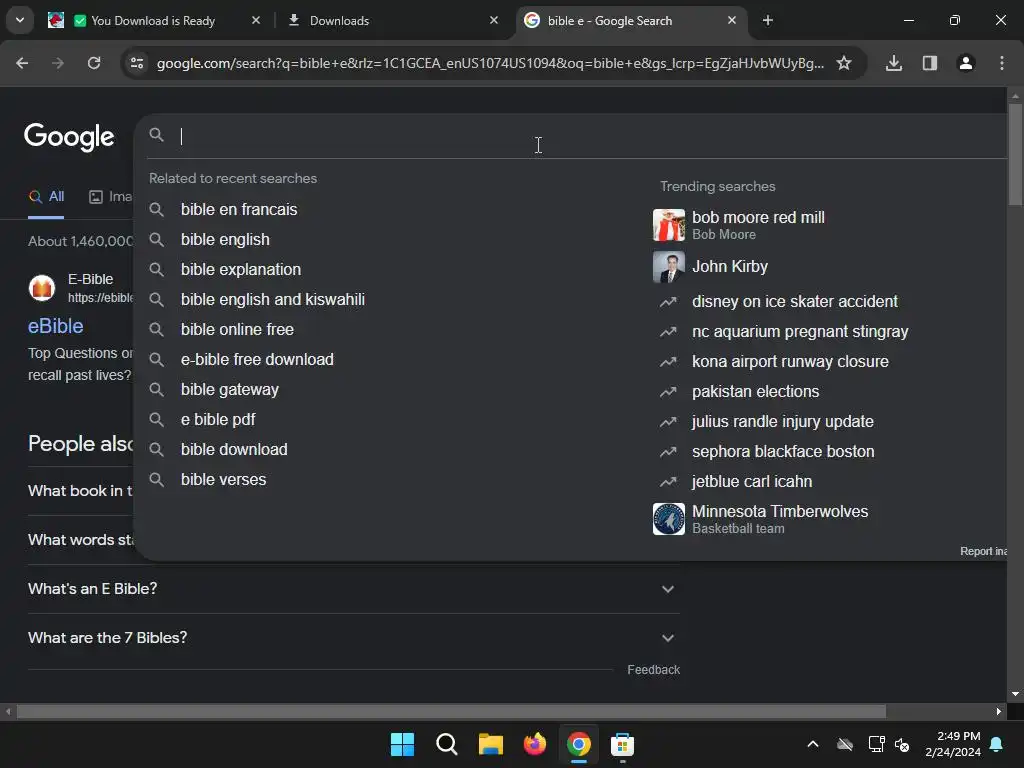This screenshot has width=1024, height=768.
Task: Switch to 'You Download is Ready' tab
Action: tap(153, 21)
